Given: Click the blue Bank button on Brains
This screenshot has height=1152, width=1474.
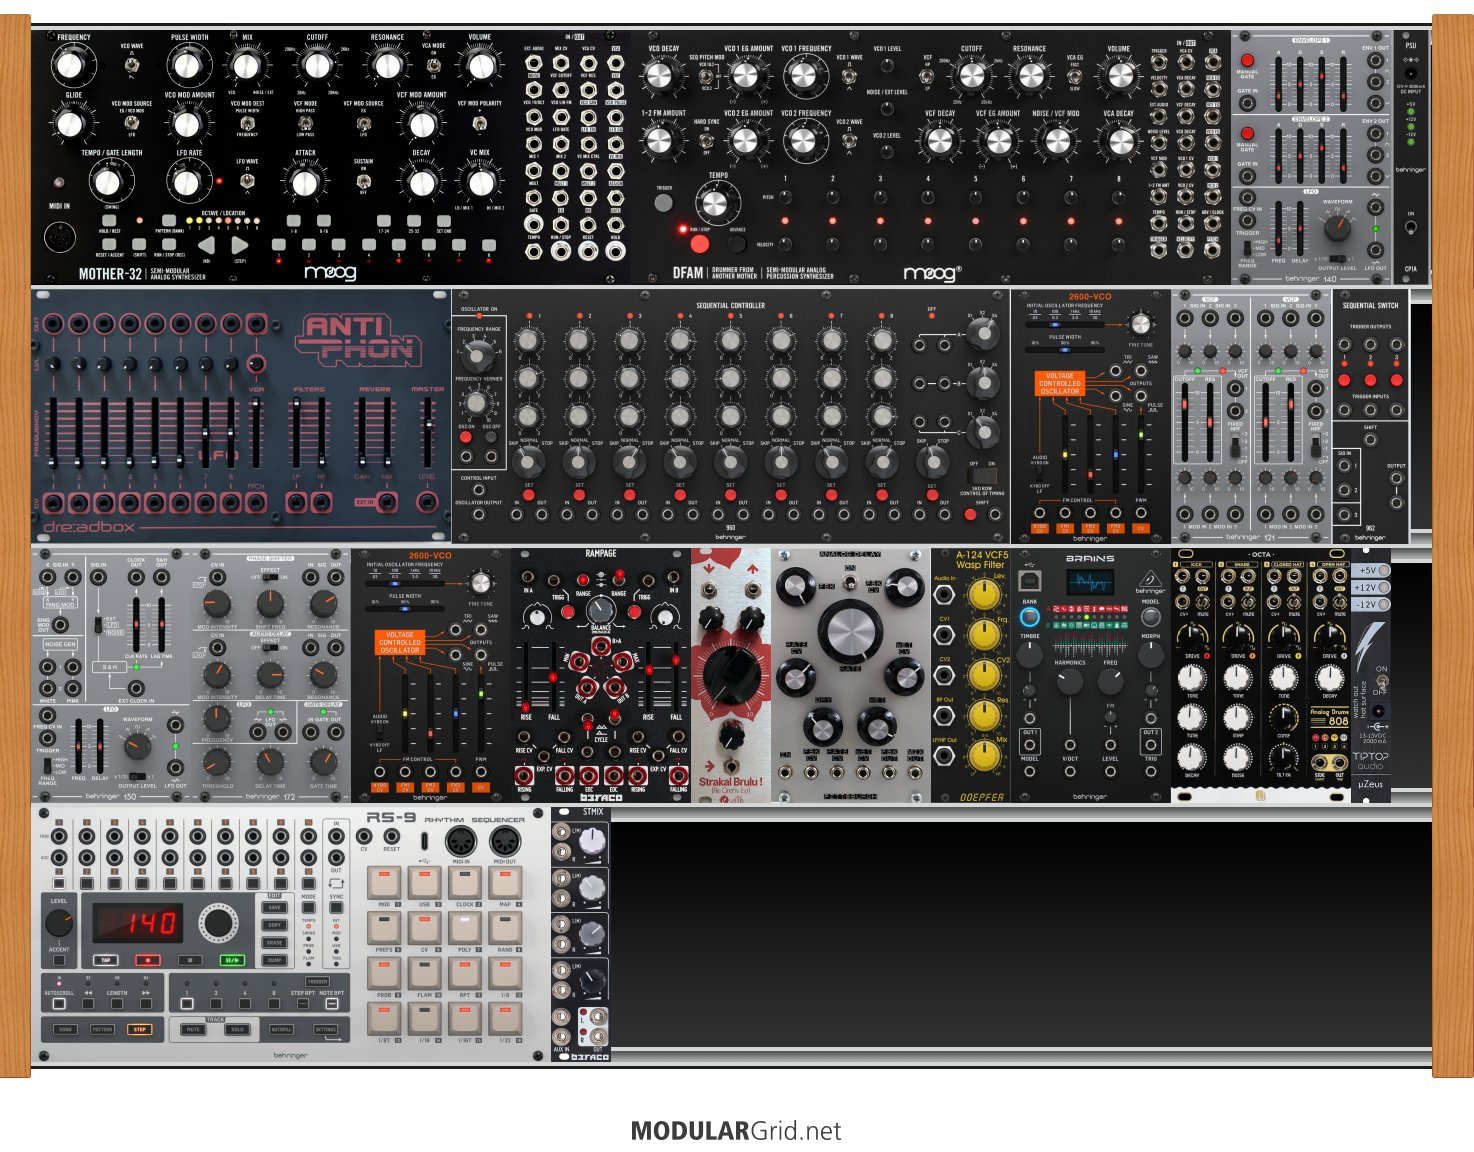Looking at the screenshot, I should tap(1029, 617).
